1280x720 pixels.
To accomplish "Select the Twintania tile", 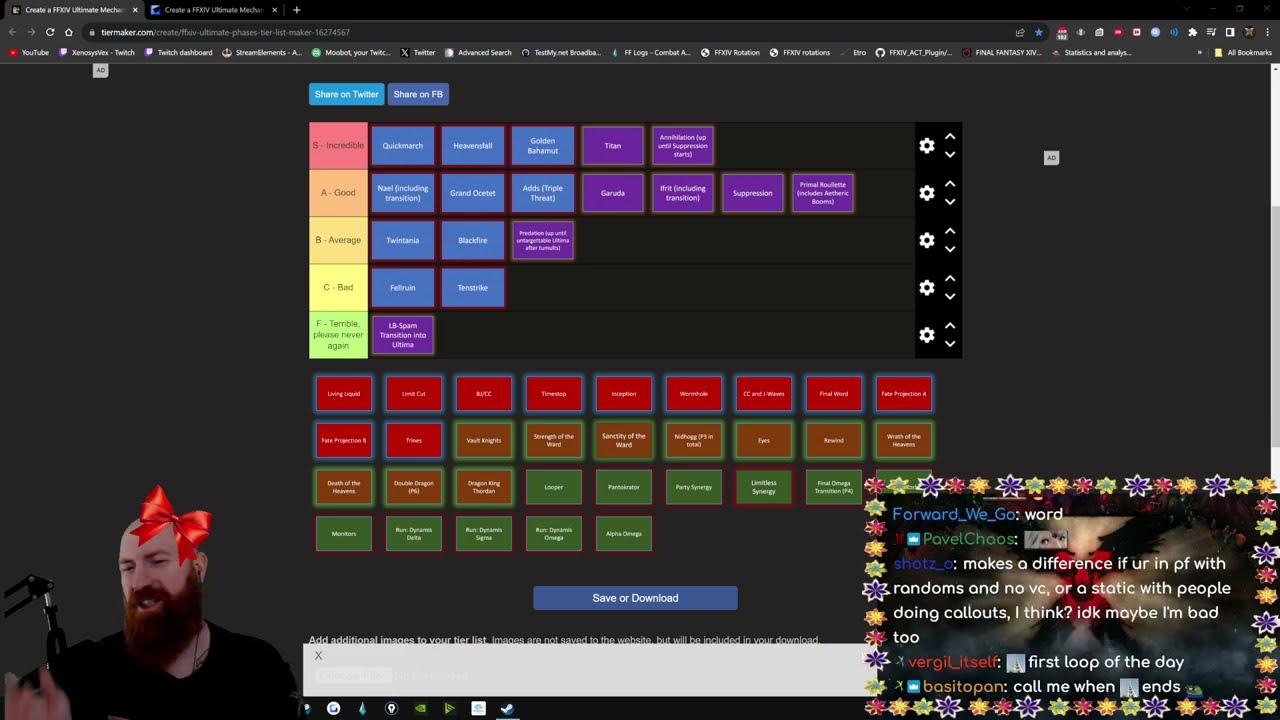I will [x=403, y=240].
